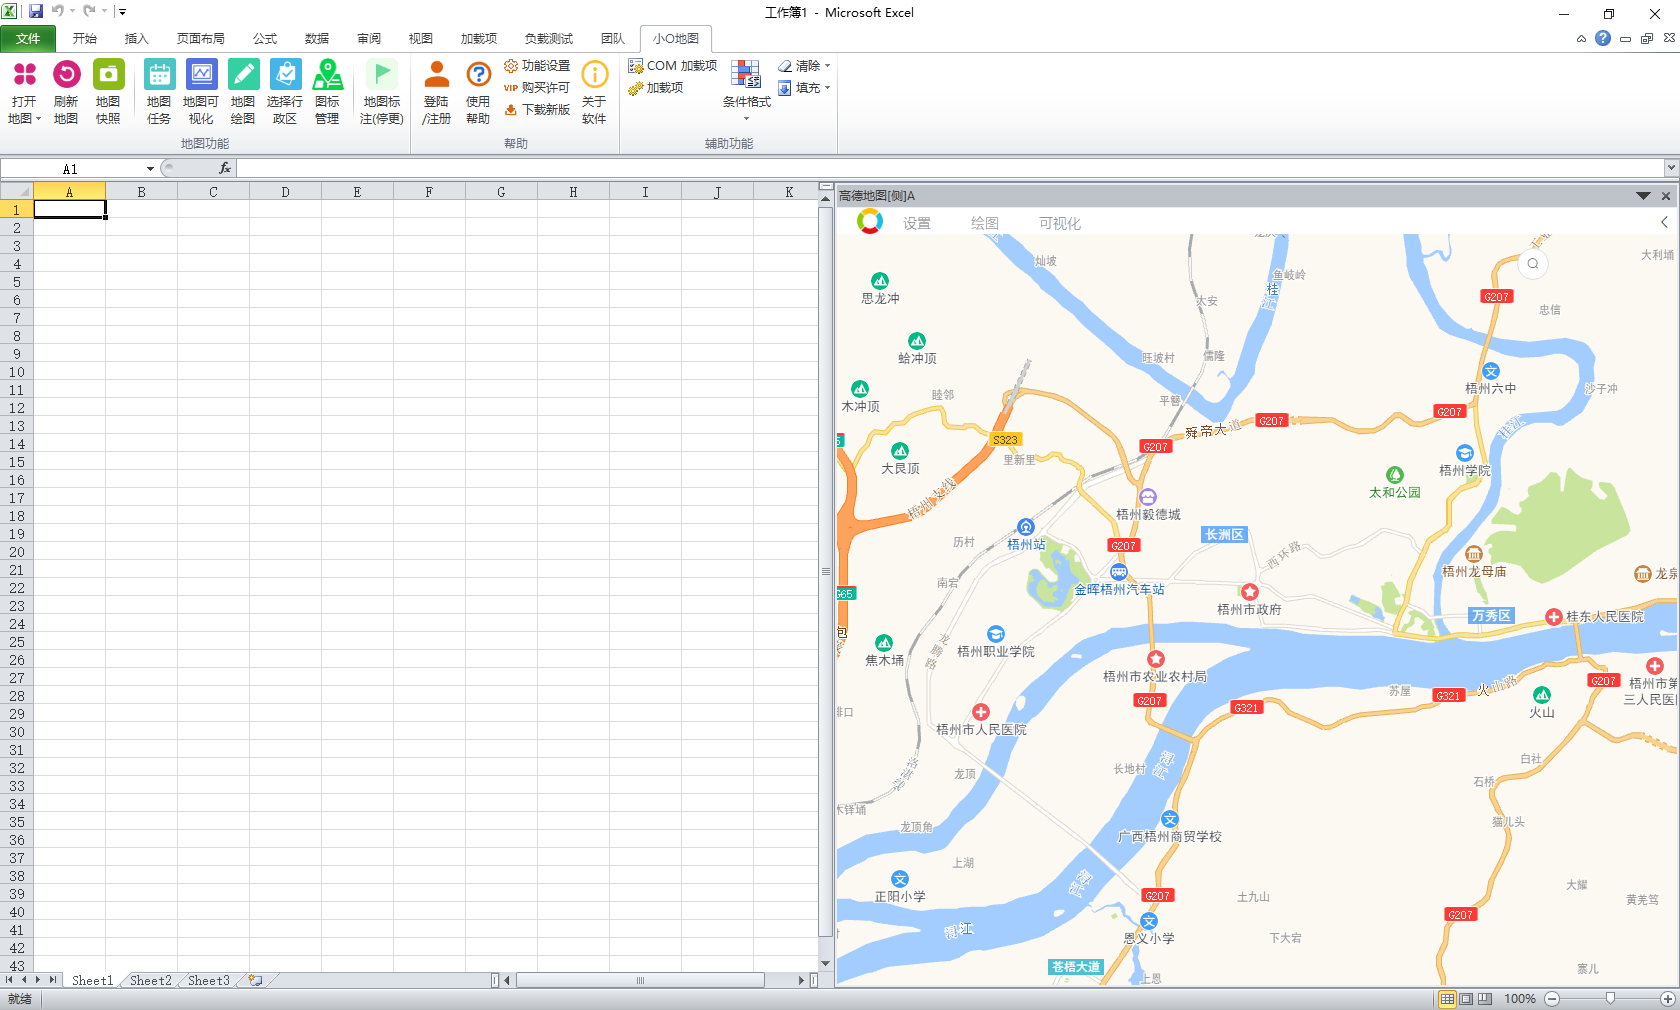Switch to the 数据 Data tab
1680x1010 pixels.
tap(316, 39)
